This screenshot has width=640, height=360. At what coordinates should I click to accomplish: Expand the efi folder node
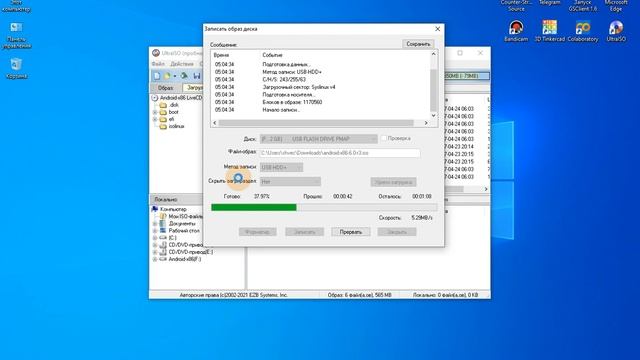(x=155, y=119)
